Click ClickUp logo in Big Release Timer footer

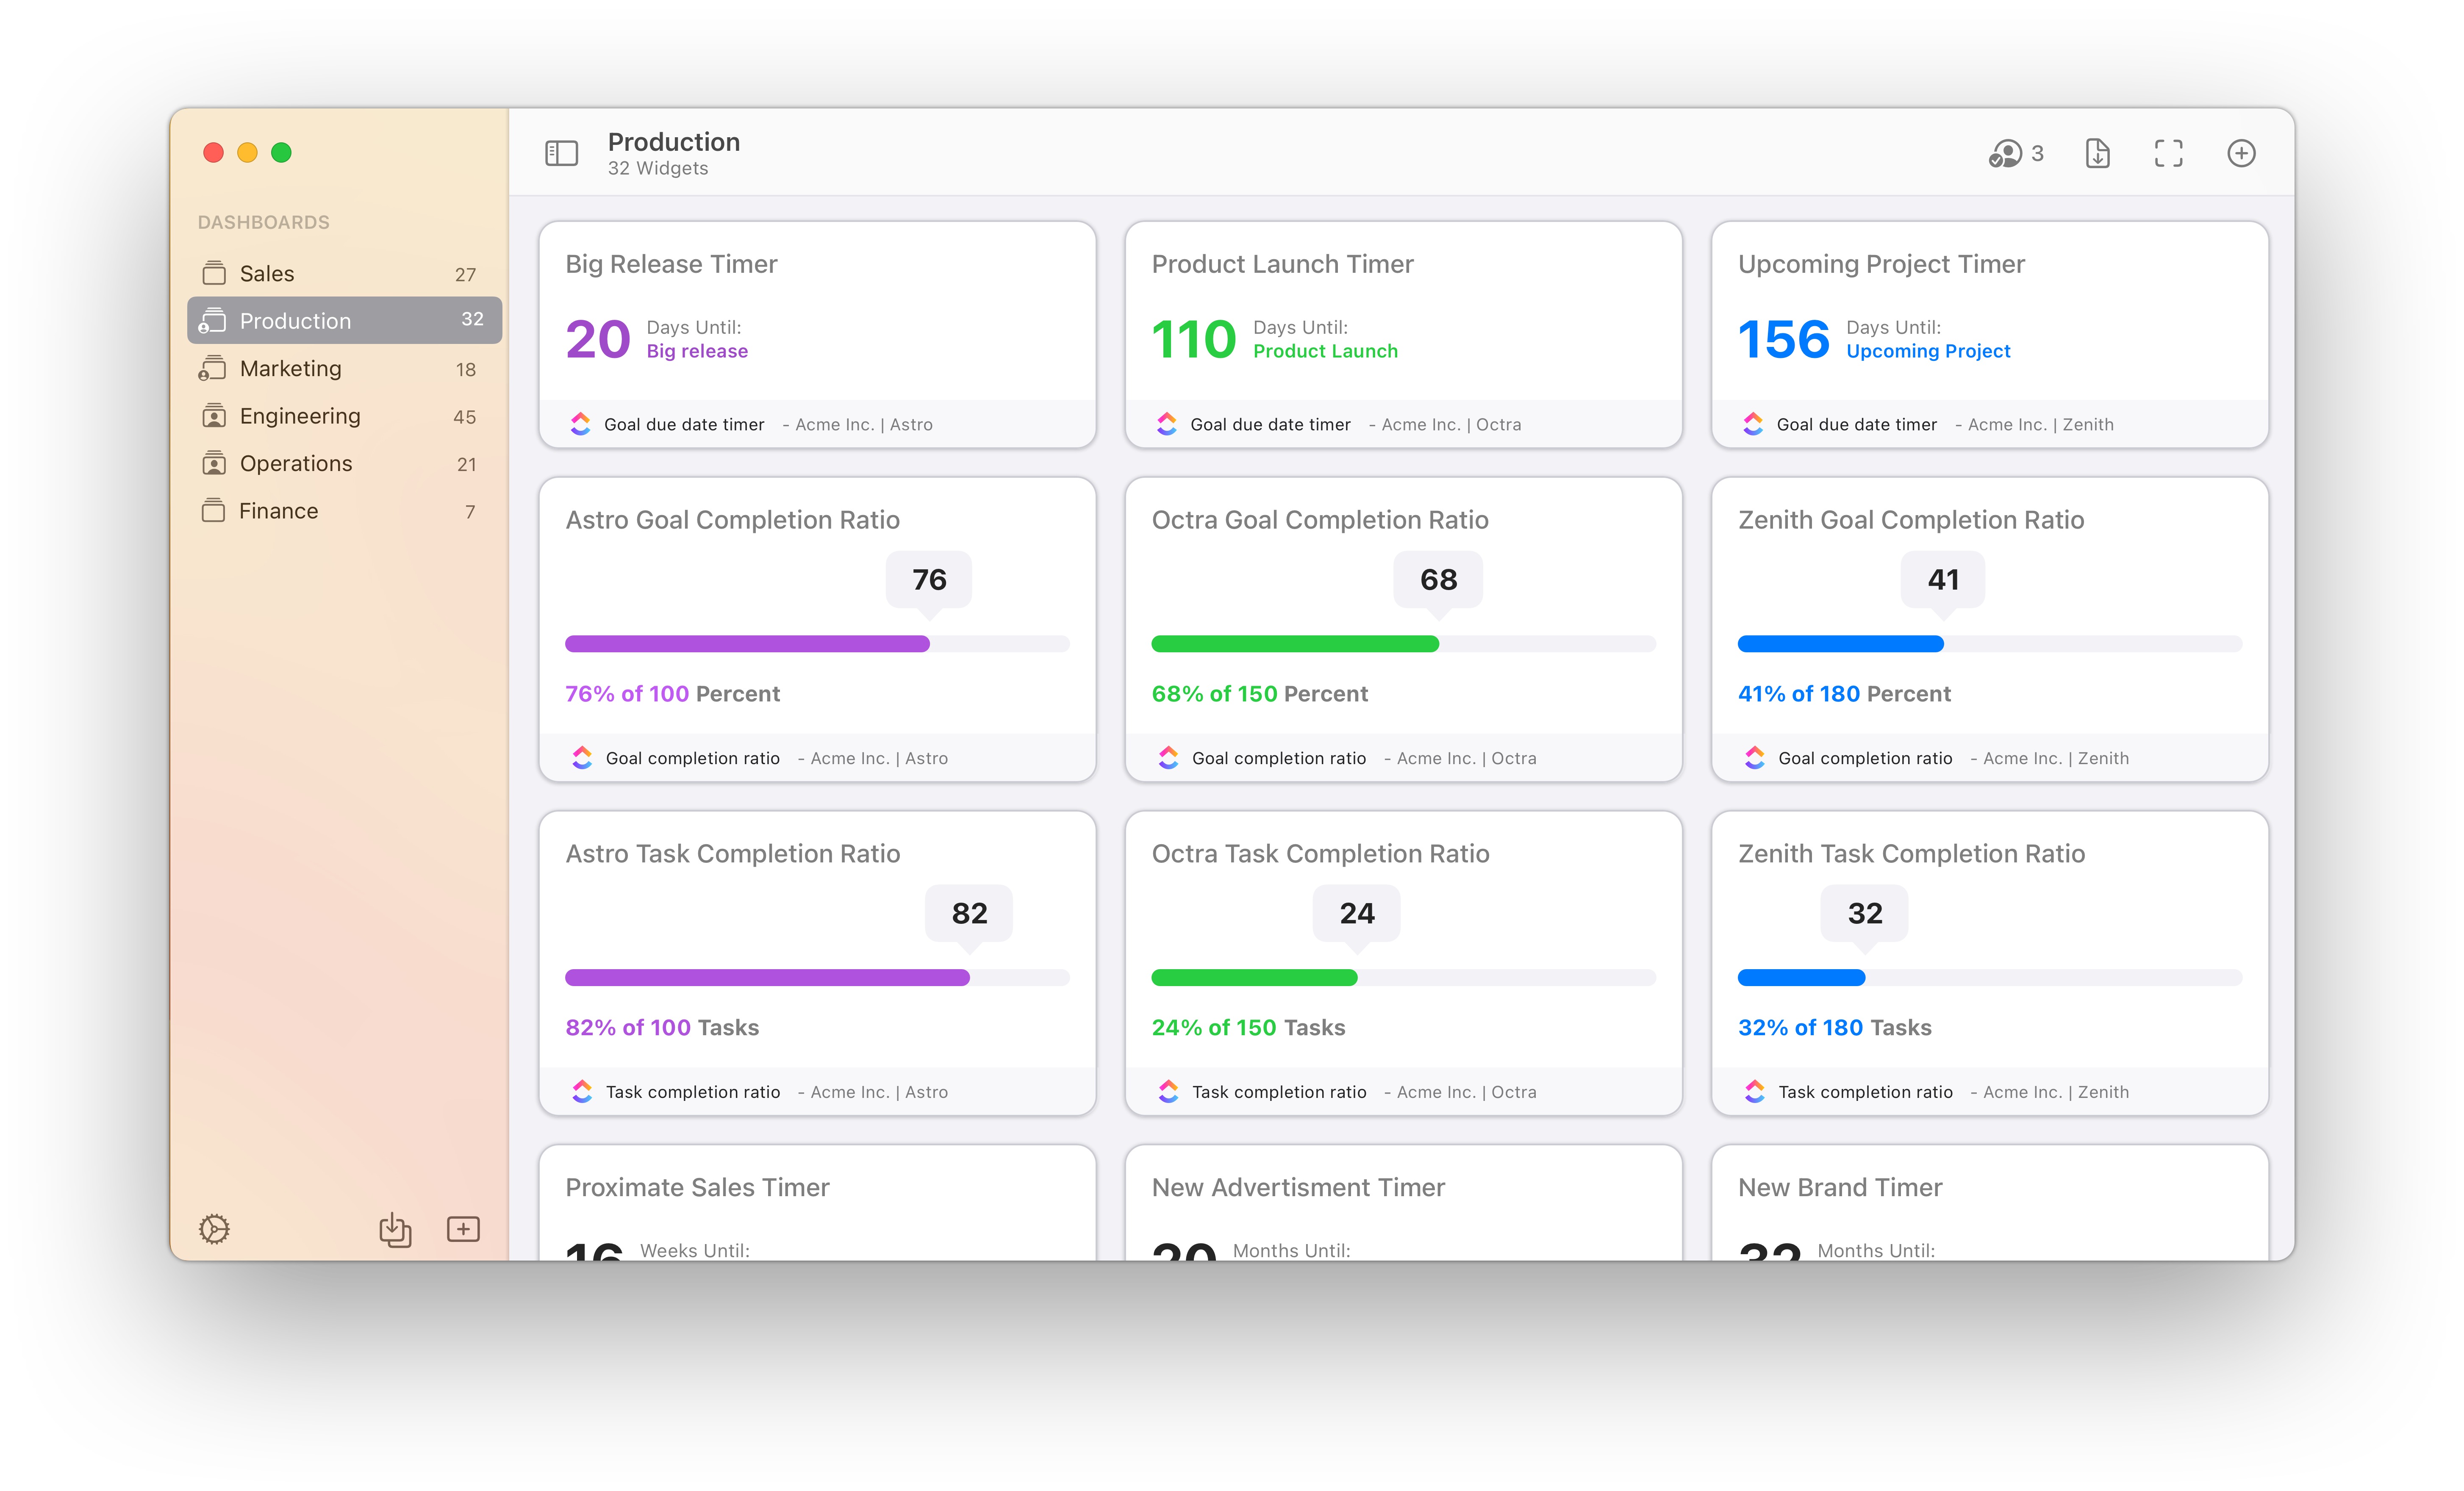tap(581, 424)
